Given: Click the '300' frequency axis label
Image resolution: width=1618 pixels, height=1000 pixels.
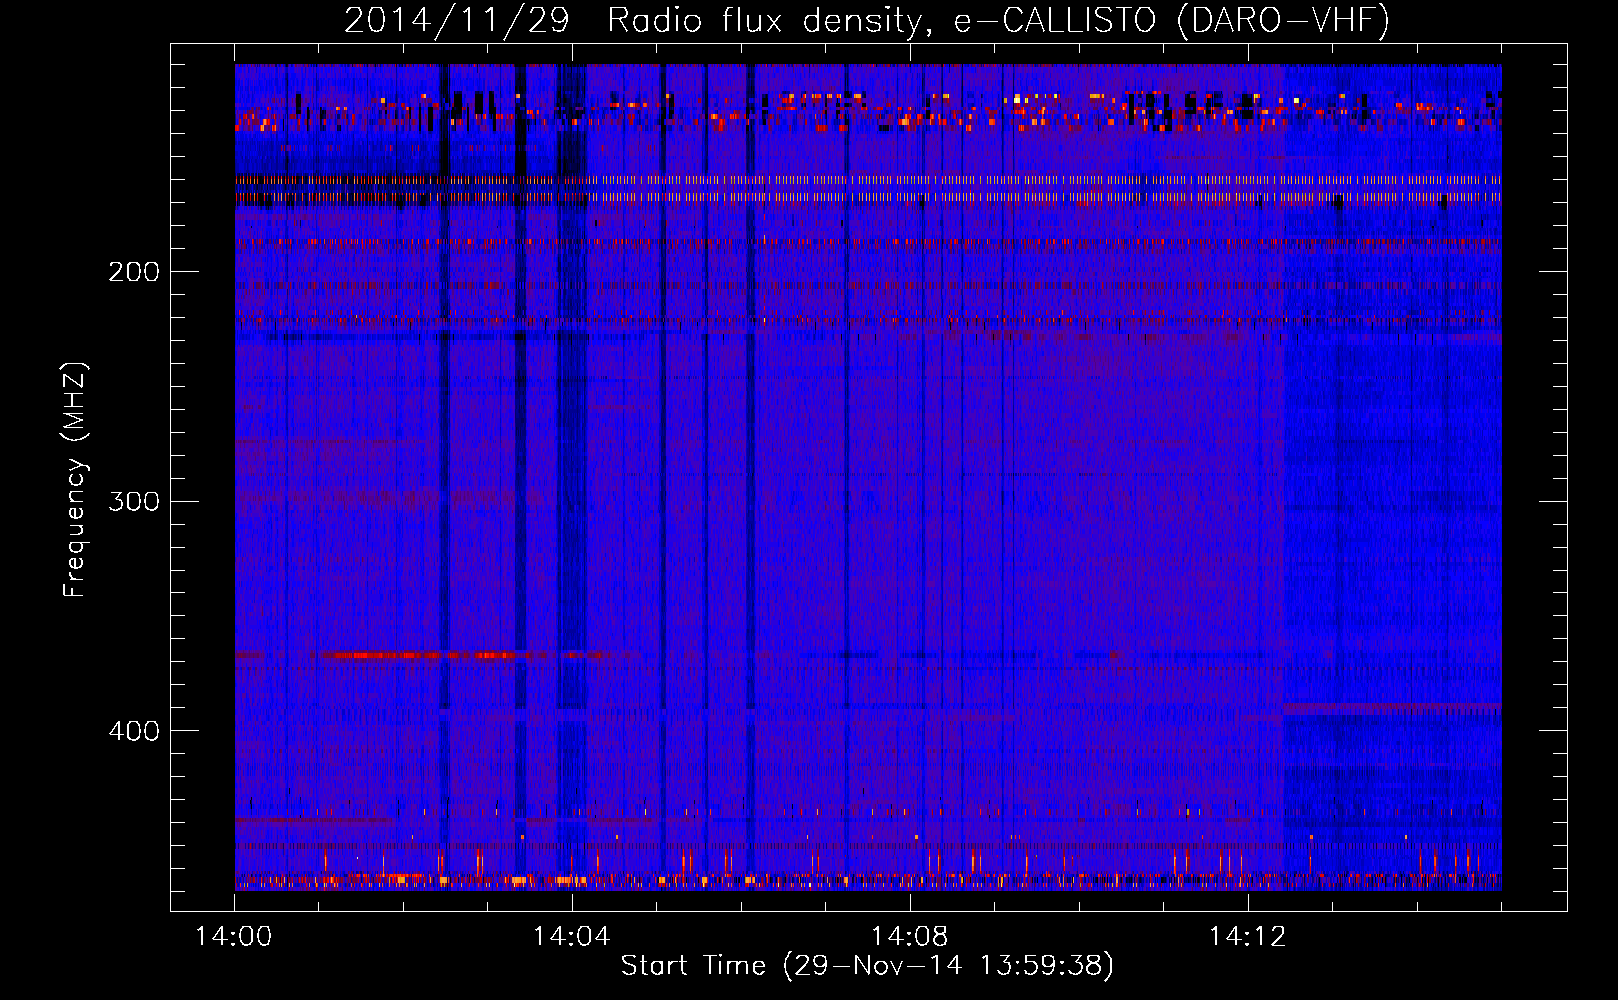Looking at the screenshot, I should point(134,501).
